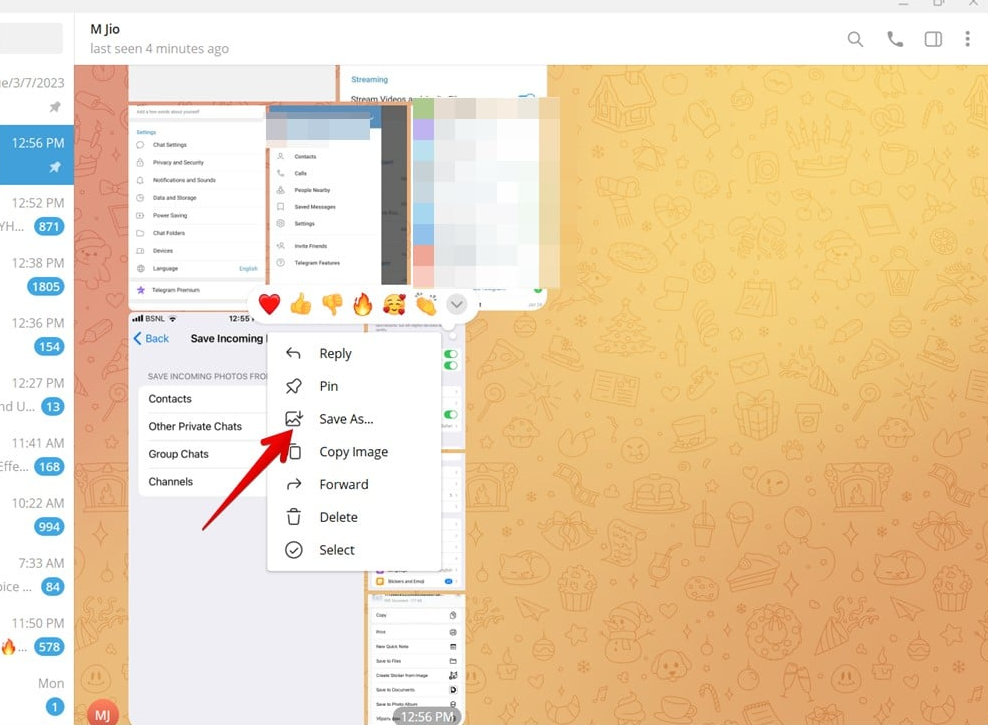Open chat with 1805 unread messages
Image resolution: width=988 pixels, height=725 pixels.
click(x=37, y=275)
